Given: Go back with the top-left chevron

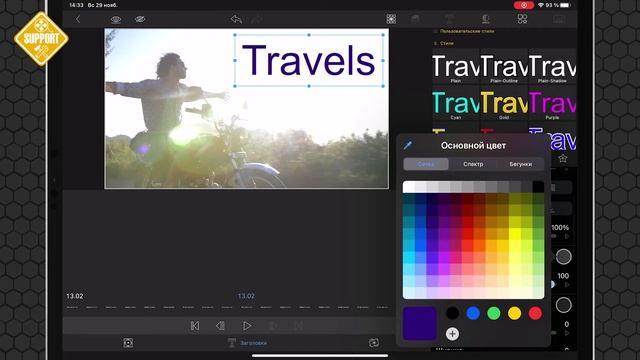Looking at the screenshot, I should tap(78, 19).
